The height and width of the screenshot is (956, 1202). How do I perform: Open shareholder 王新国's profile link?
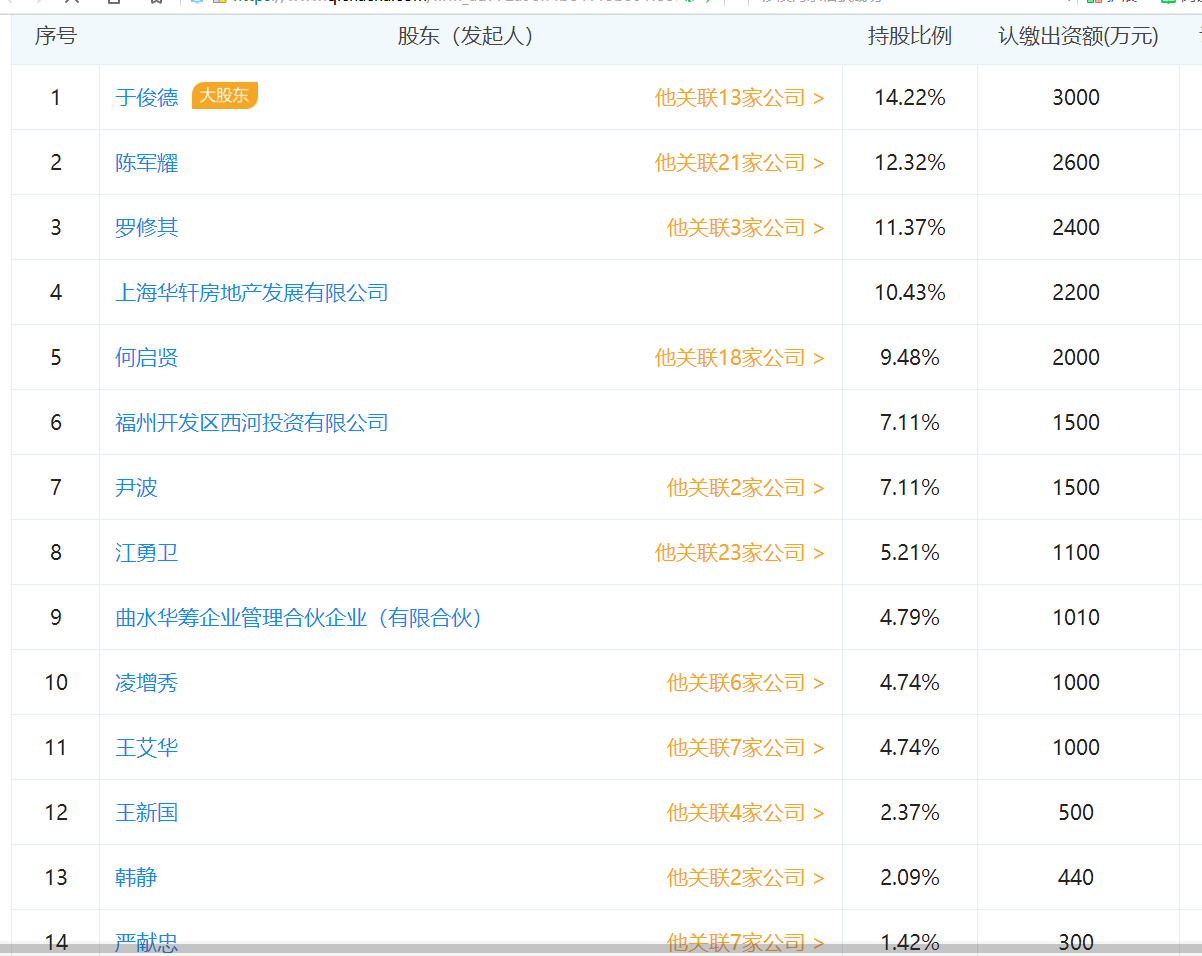pos(147,812)
